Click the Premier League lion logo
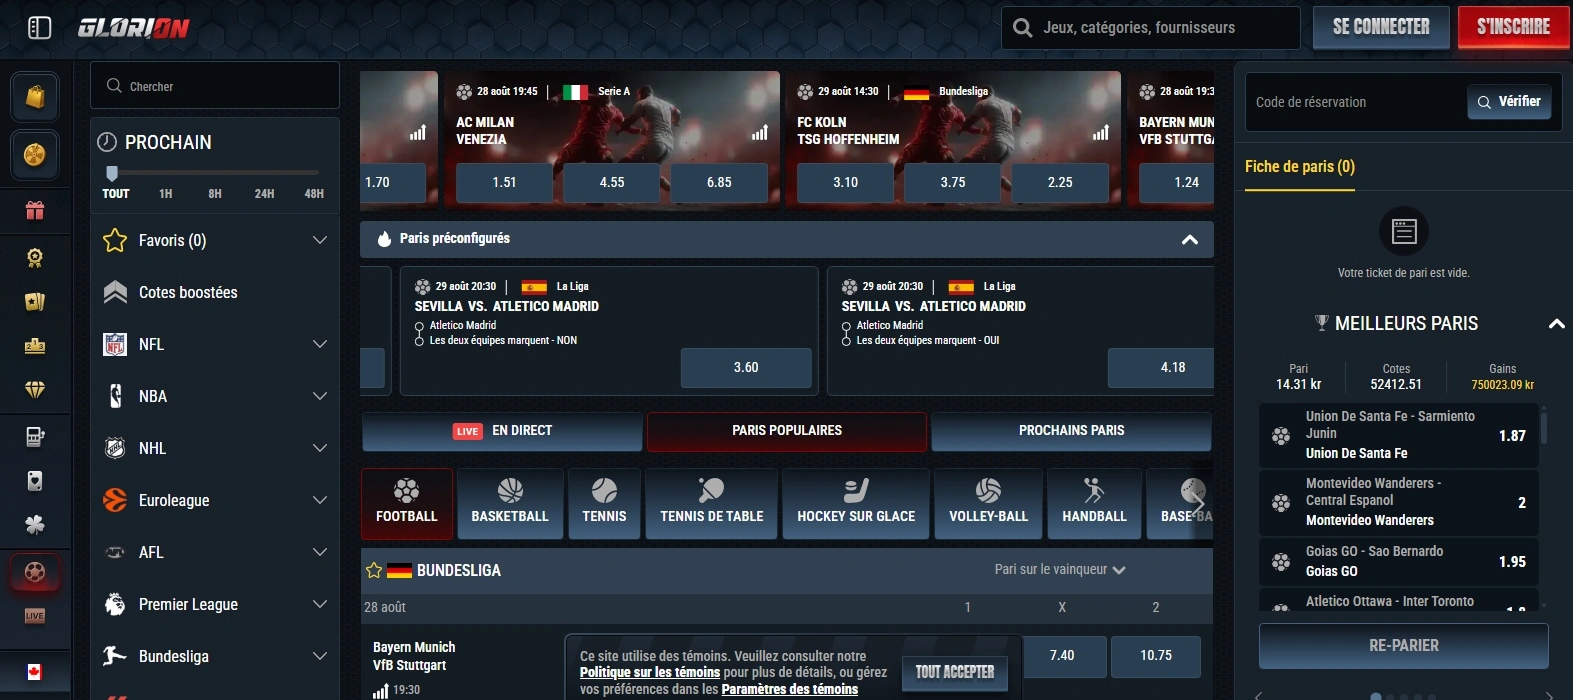This screenshot has width=1573, height=700. 115,604
